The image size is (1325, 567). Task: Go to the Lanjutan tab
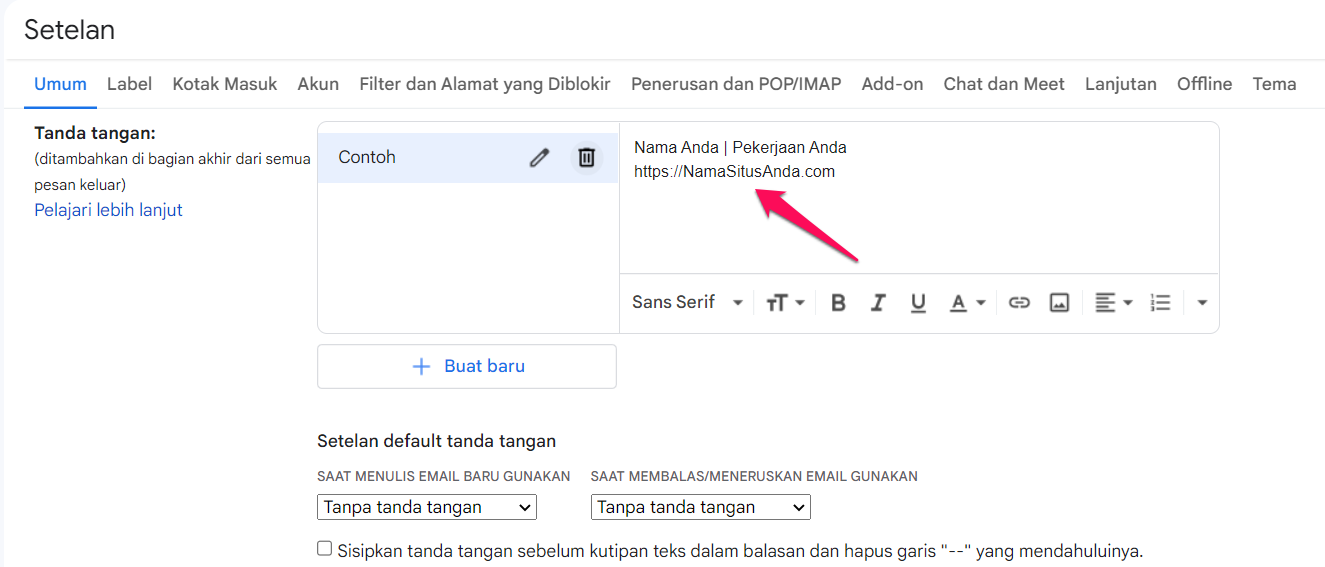point(1121,84)
